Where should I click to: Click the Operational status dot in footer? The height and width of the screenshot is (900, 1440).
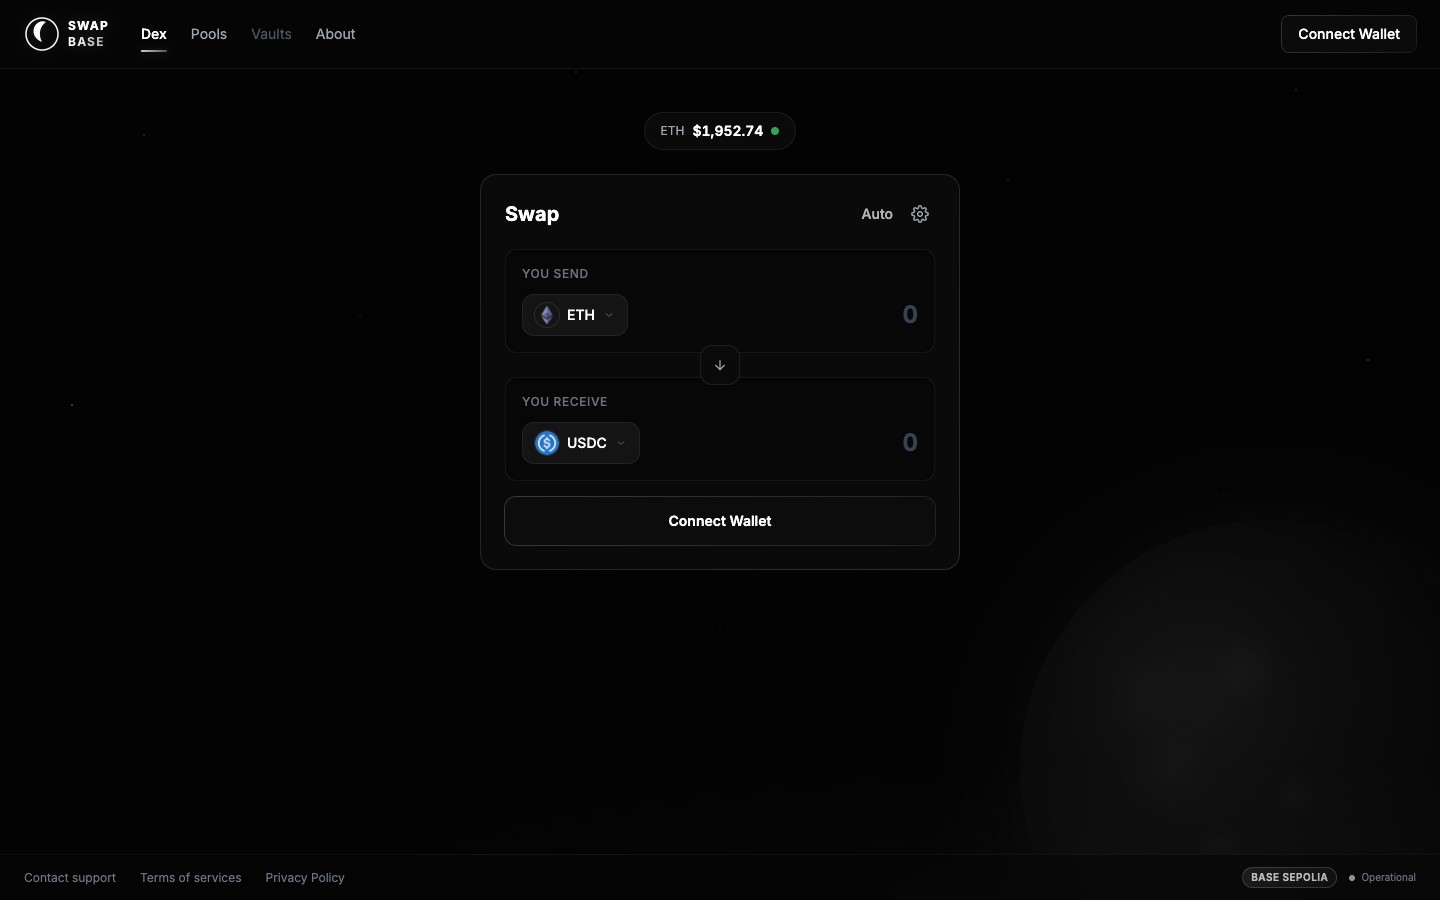coord(1352,878)
